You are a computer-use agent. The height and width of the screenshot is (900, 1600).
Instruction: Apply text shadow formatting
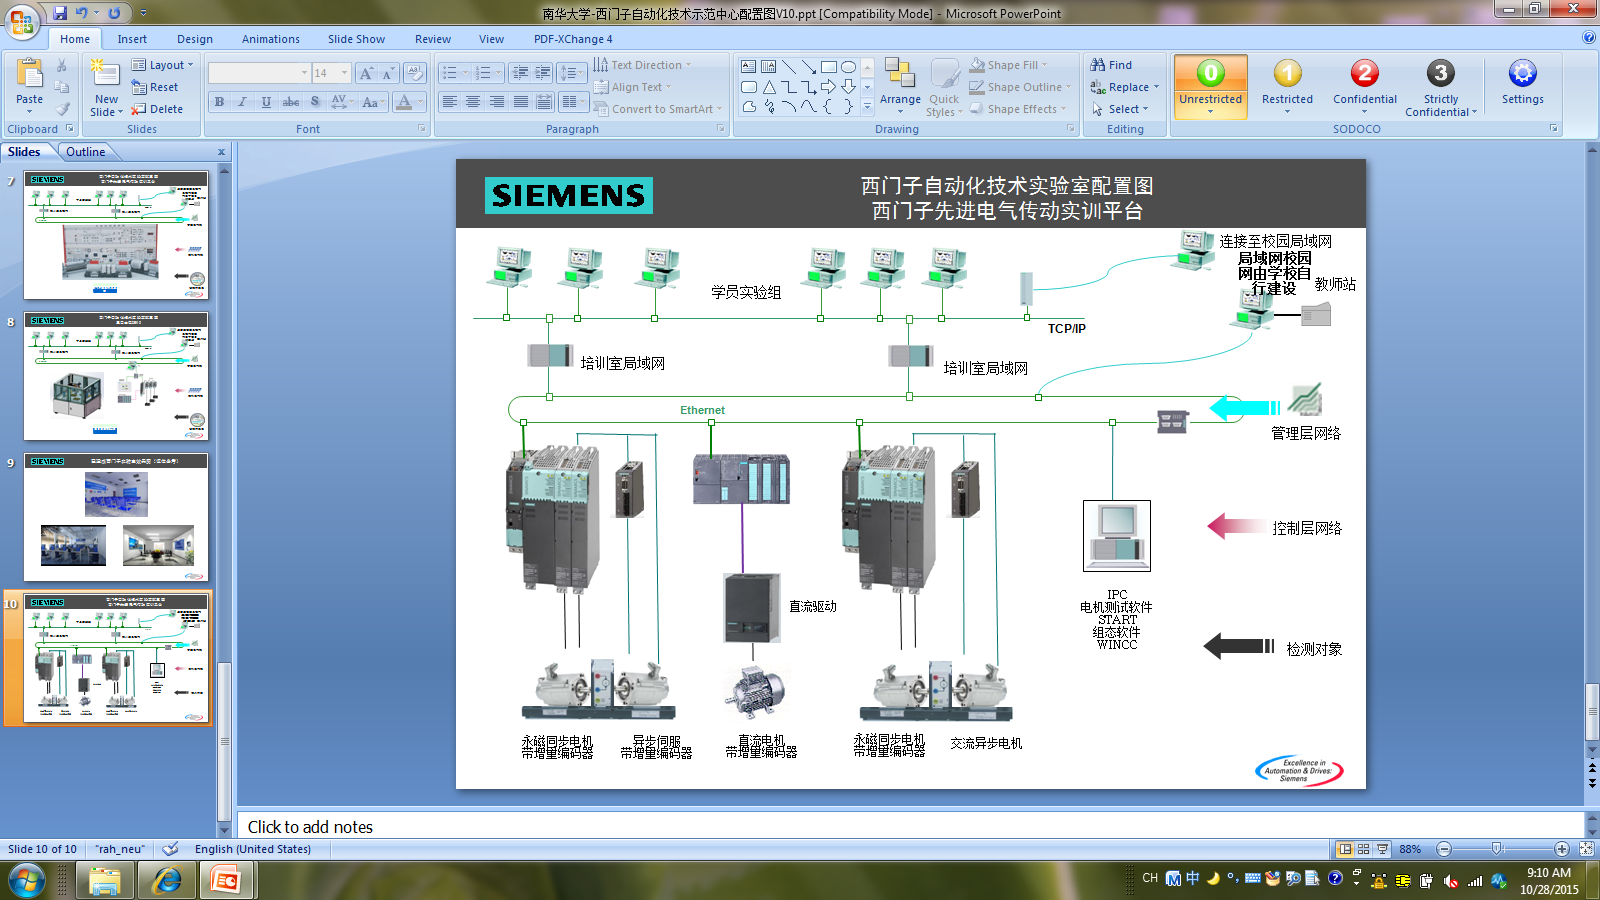click(x=315, y=102)
